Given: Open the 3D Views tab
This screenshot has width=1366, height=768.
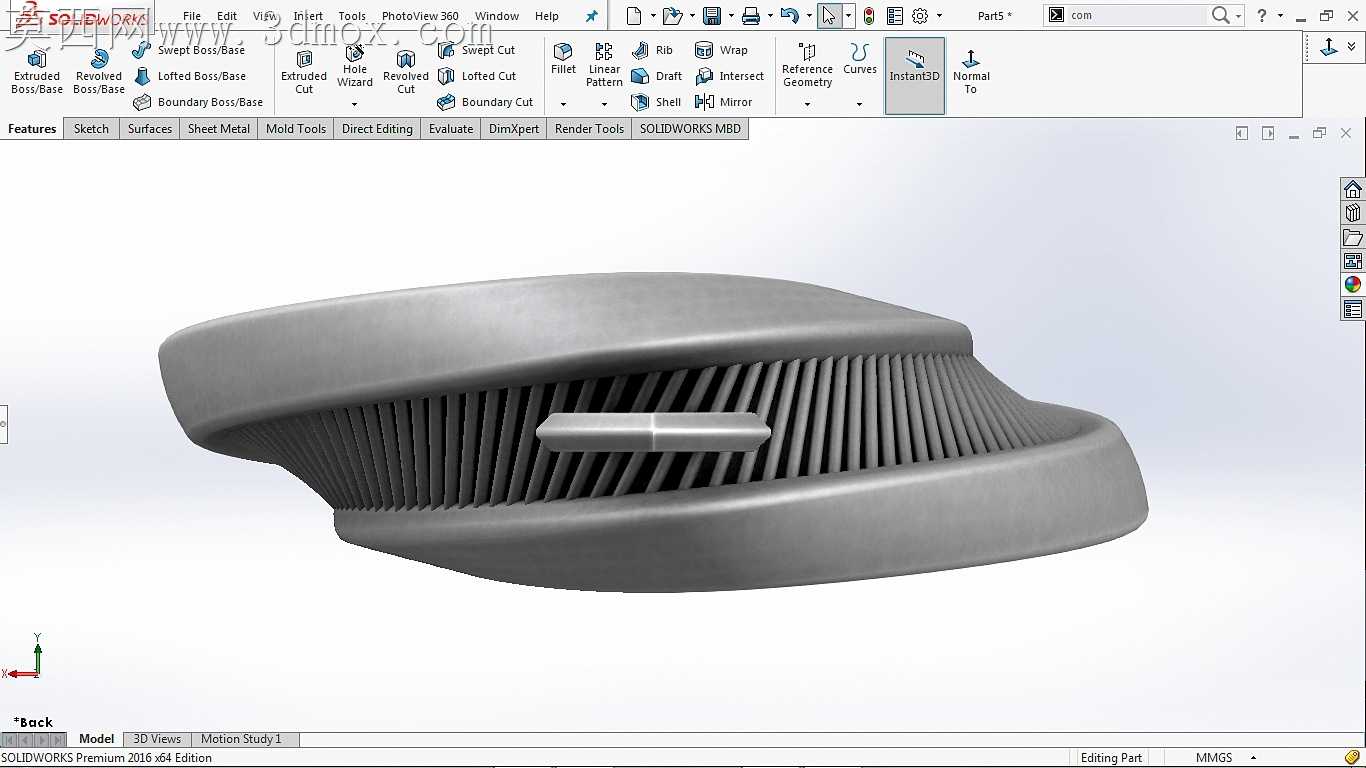Looking at the screenshot, I should 157,739.
